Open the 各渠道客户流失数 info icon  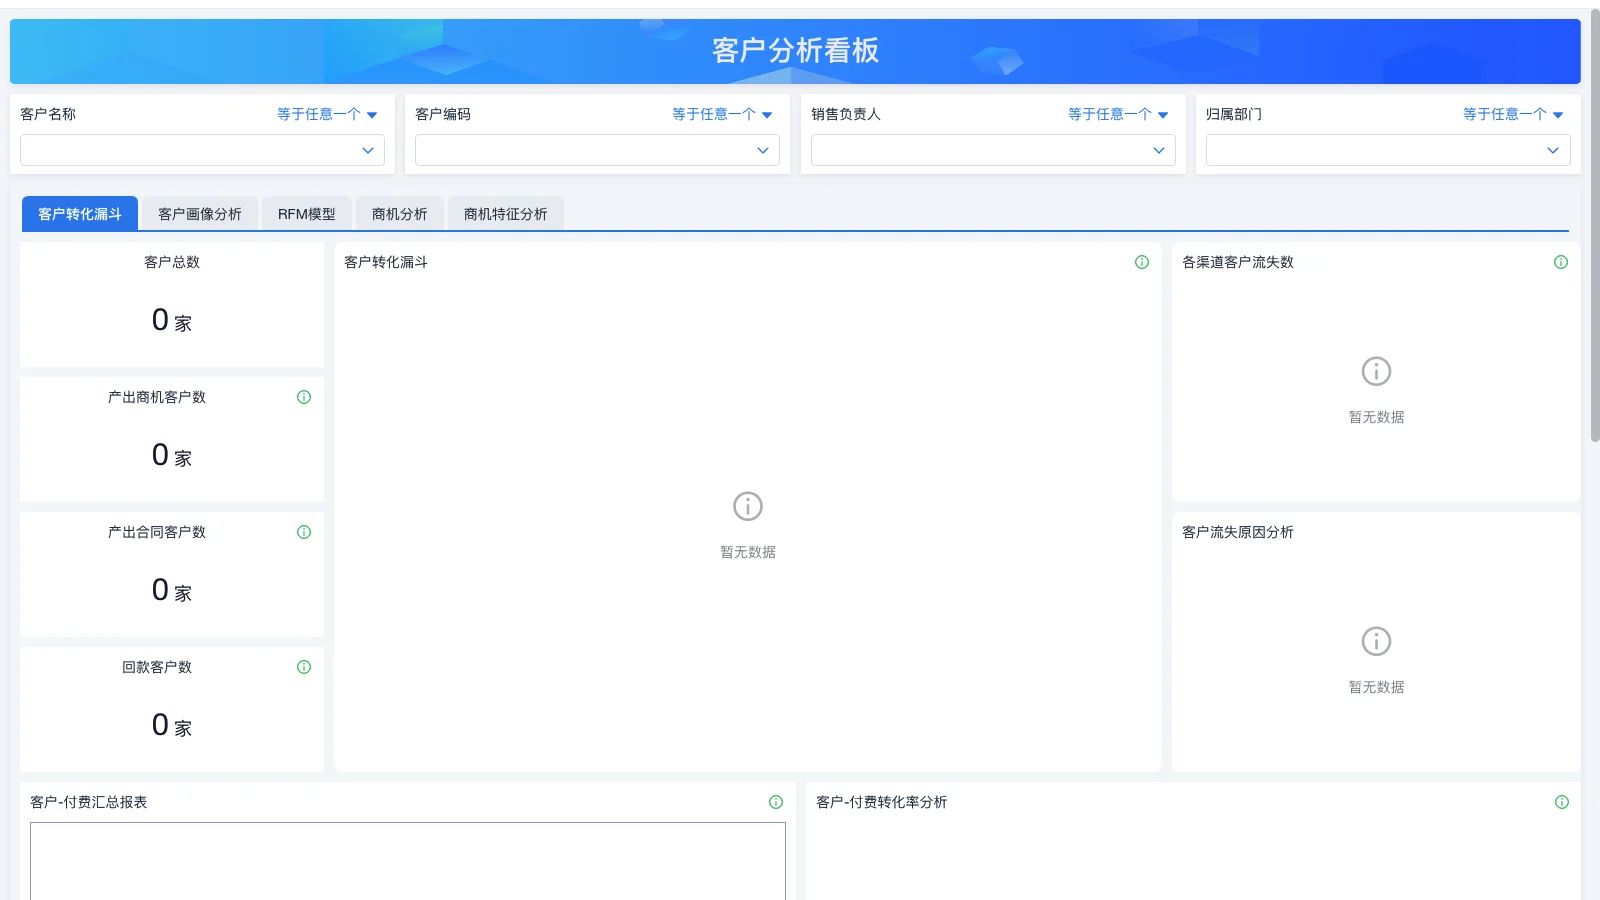1561,262
